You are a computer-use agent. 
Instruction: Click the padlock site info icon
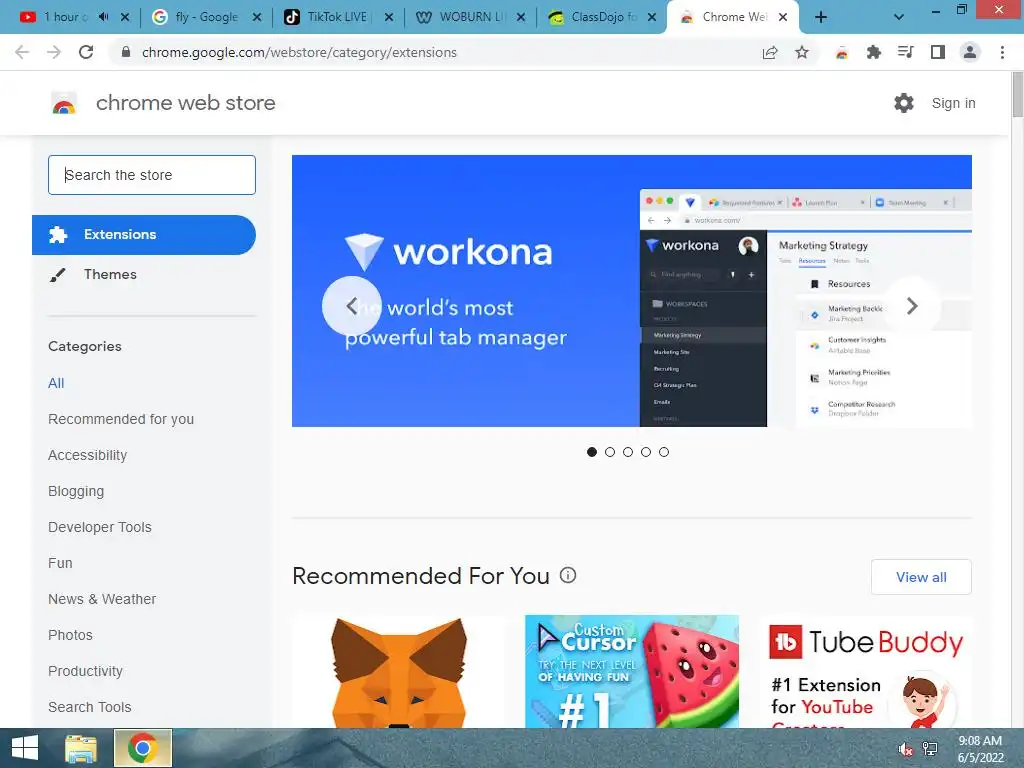pyautogui.click(x=126, y=52)
